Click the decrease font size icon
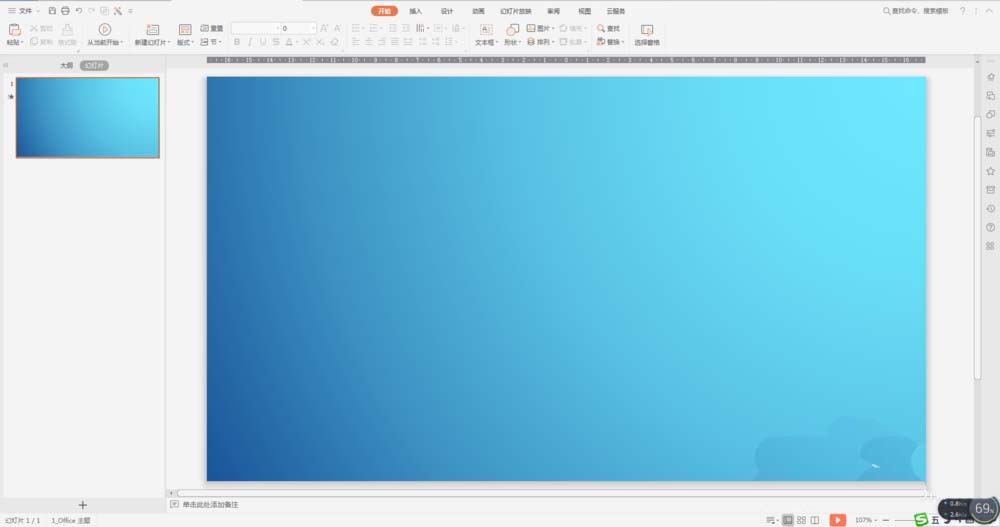 pyautogui.click(x=337, y=28)
